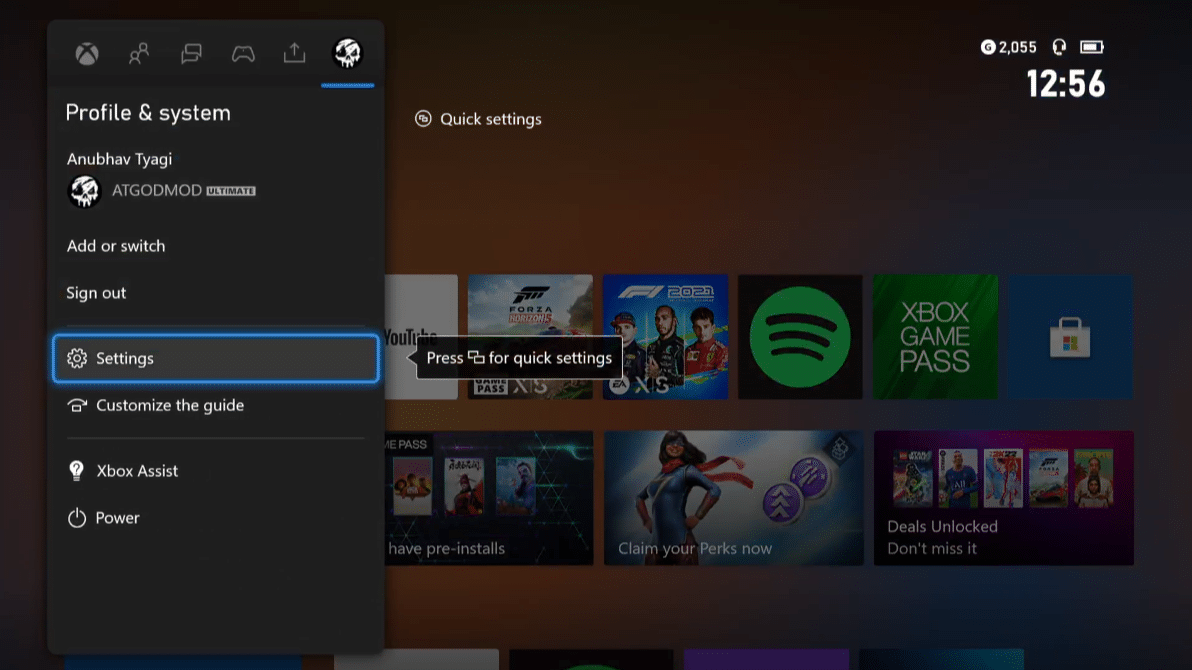Click the Customize the guide icon

[x=77, y=405]
